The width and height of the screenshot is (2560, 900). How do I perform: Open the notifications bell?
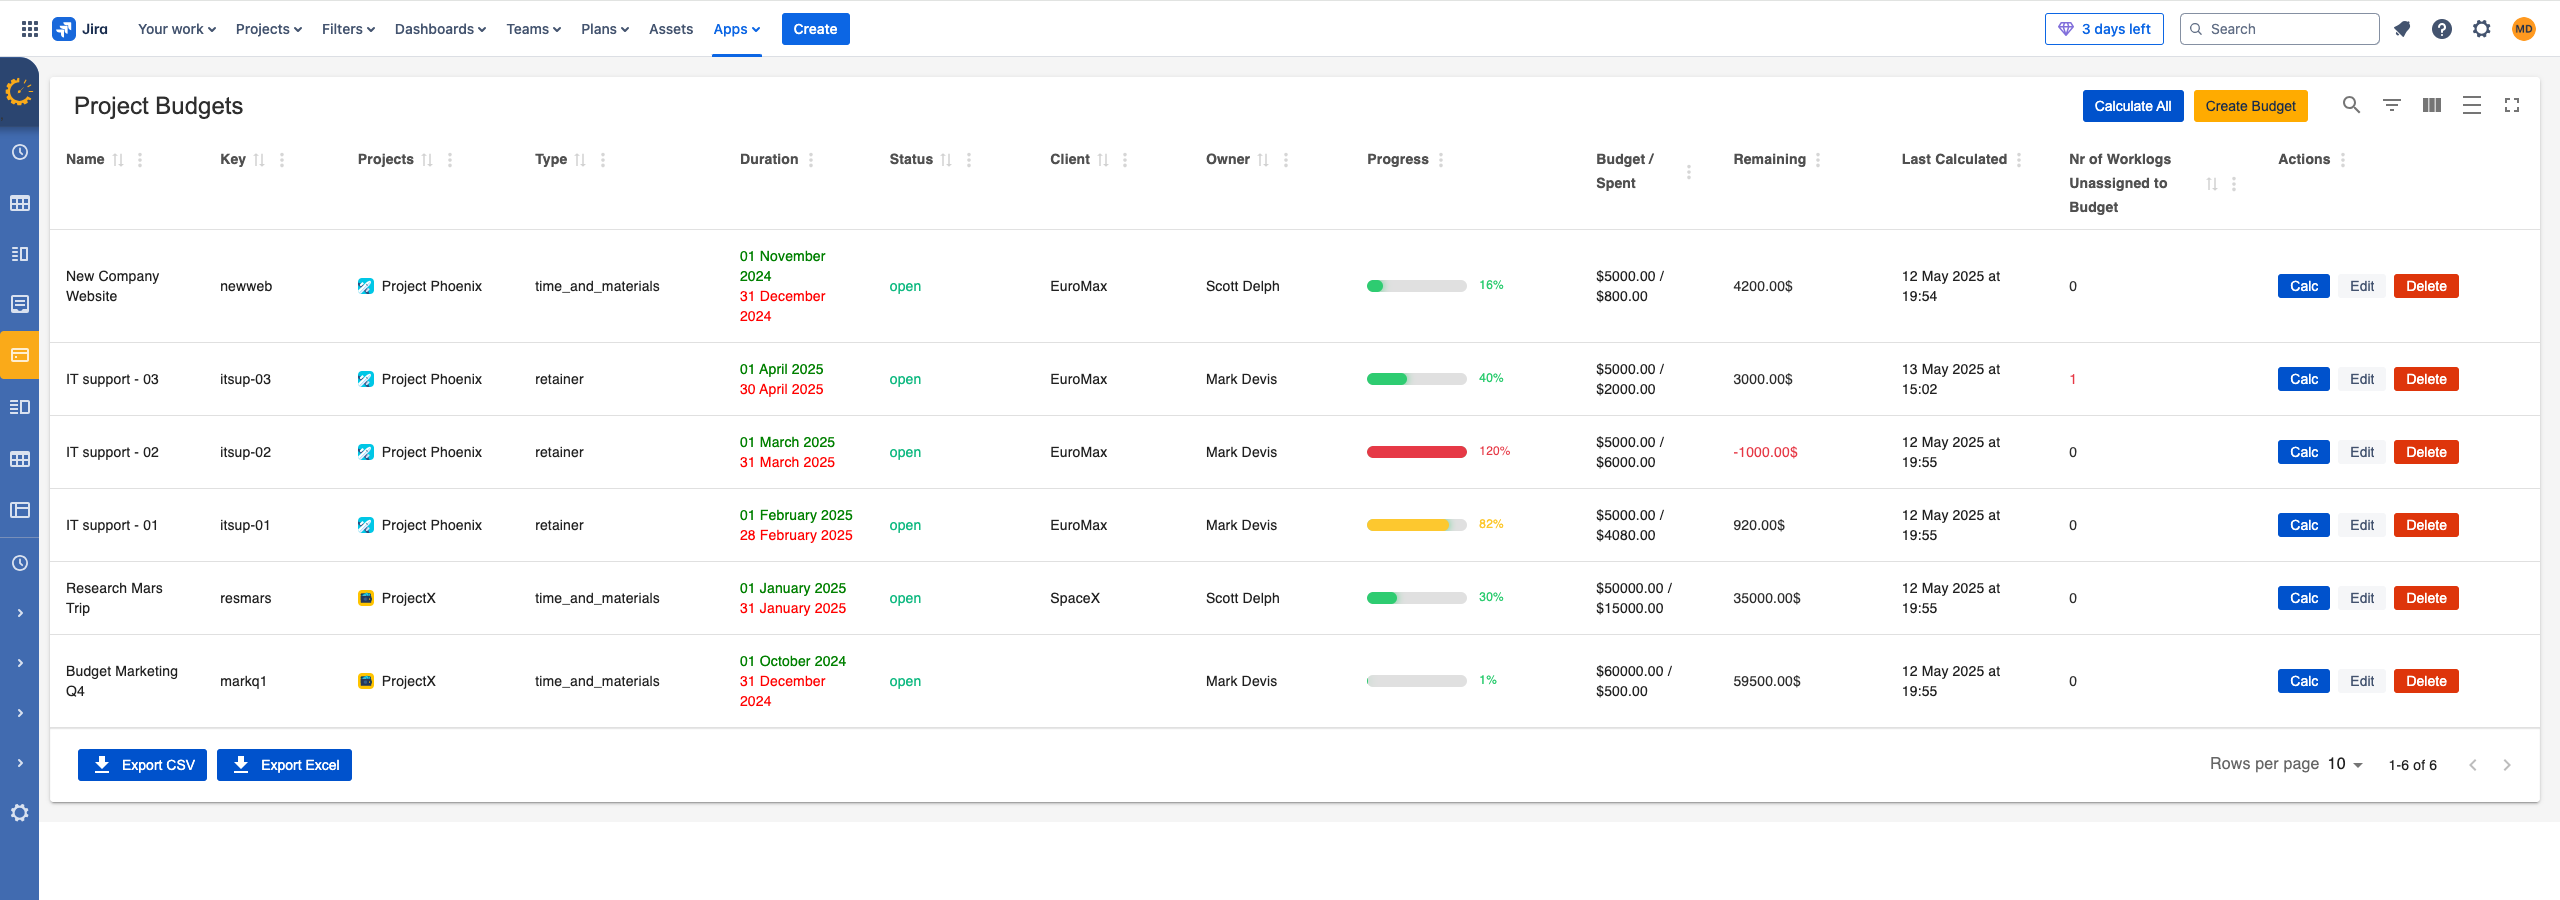[2402, 29]
